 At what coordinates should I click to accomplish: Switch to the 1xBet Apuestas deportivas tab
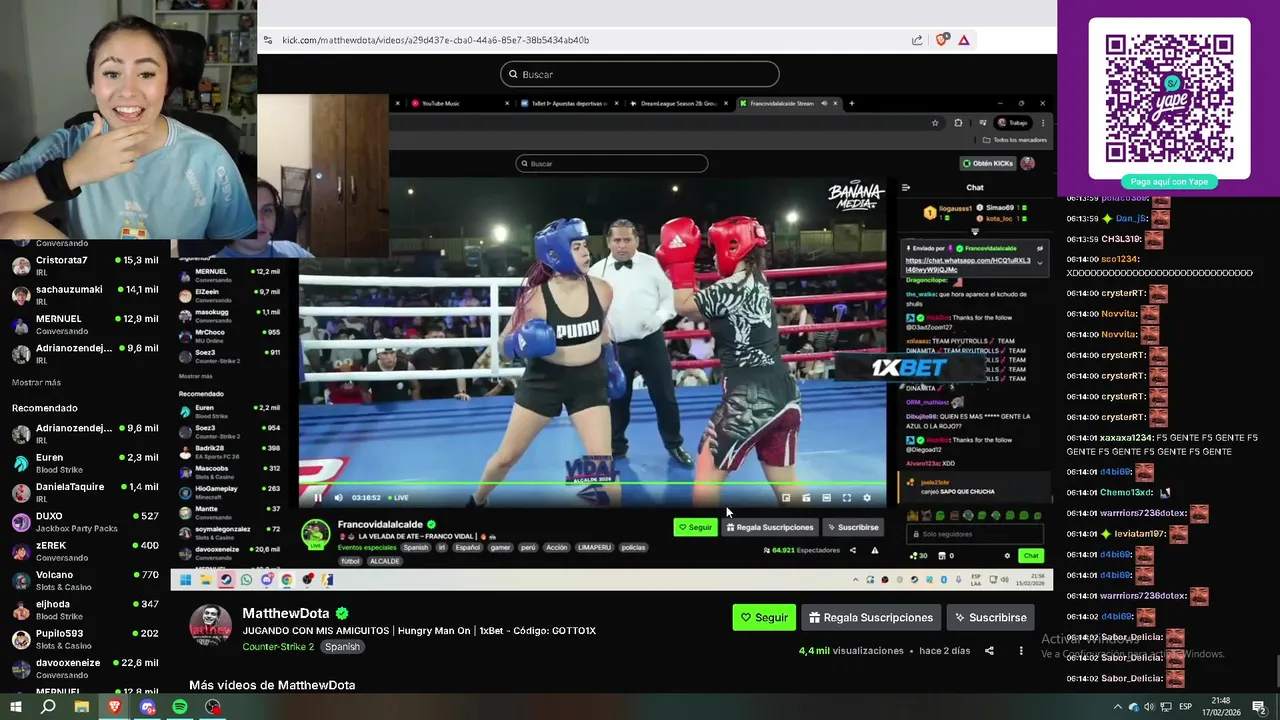[570, 103]
